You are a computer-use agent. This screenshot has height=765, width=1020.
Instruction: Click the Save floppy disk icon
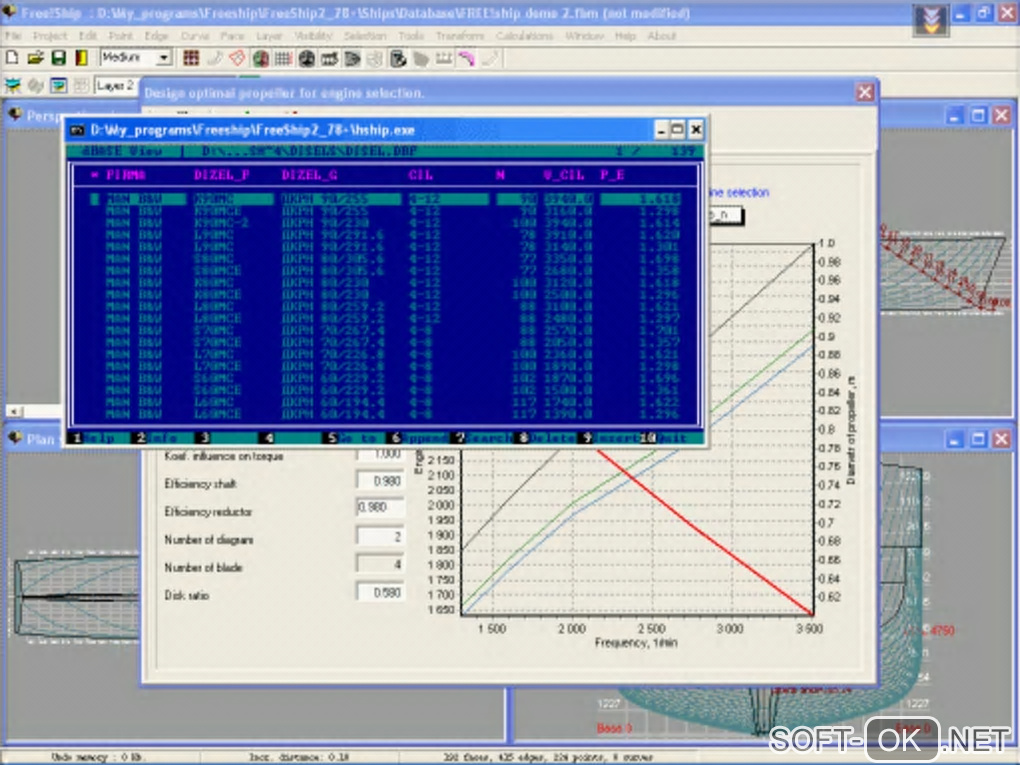[57, 58]
